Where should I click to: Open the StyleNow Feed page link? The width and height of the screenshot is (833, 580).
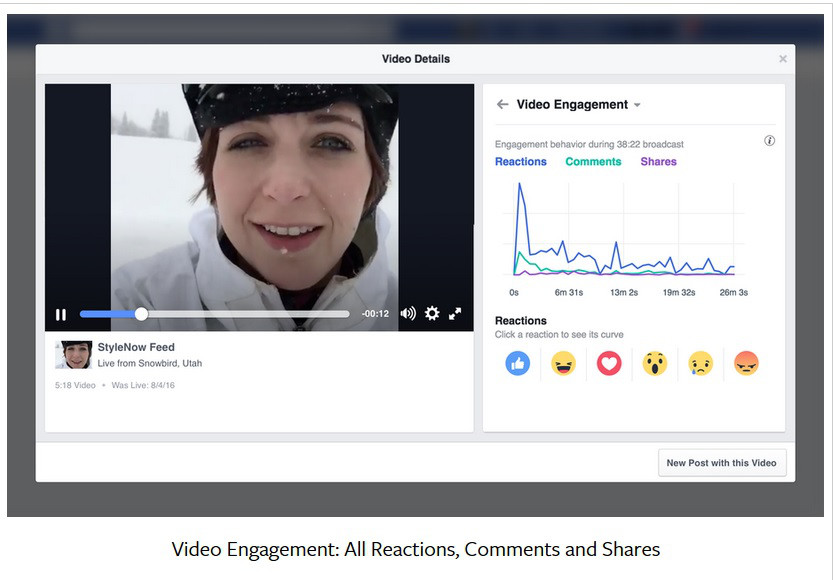point(135,348)
